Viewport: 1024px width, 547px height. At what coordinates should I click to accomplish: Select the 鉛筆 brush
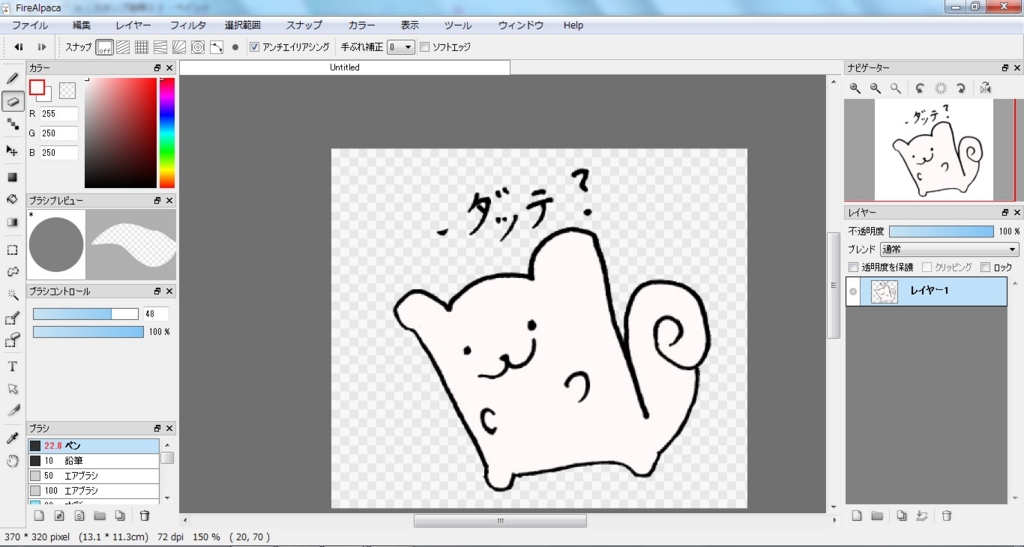[94, 461]
